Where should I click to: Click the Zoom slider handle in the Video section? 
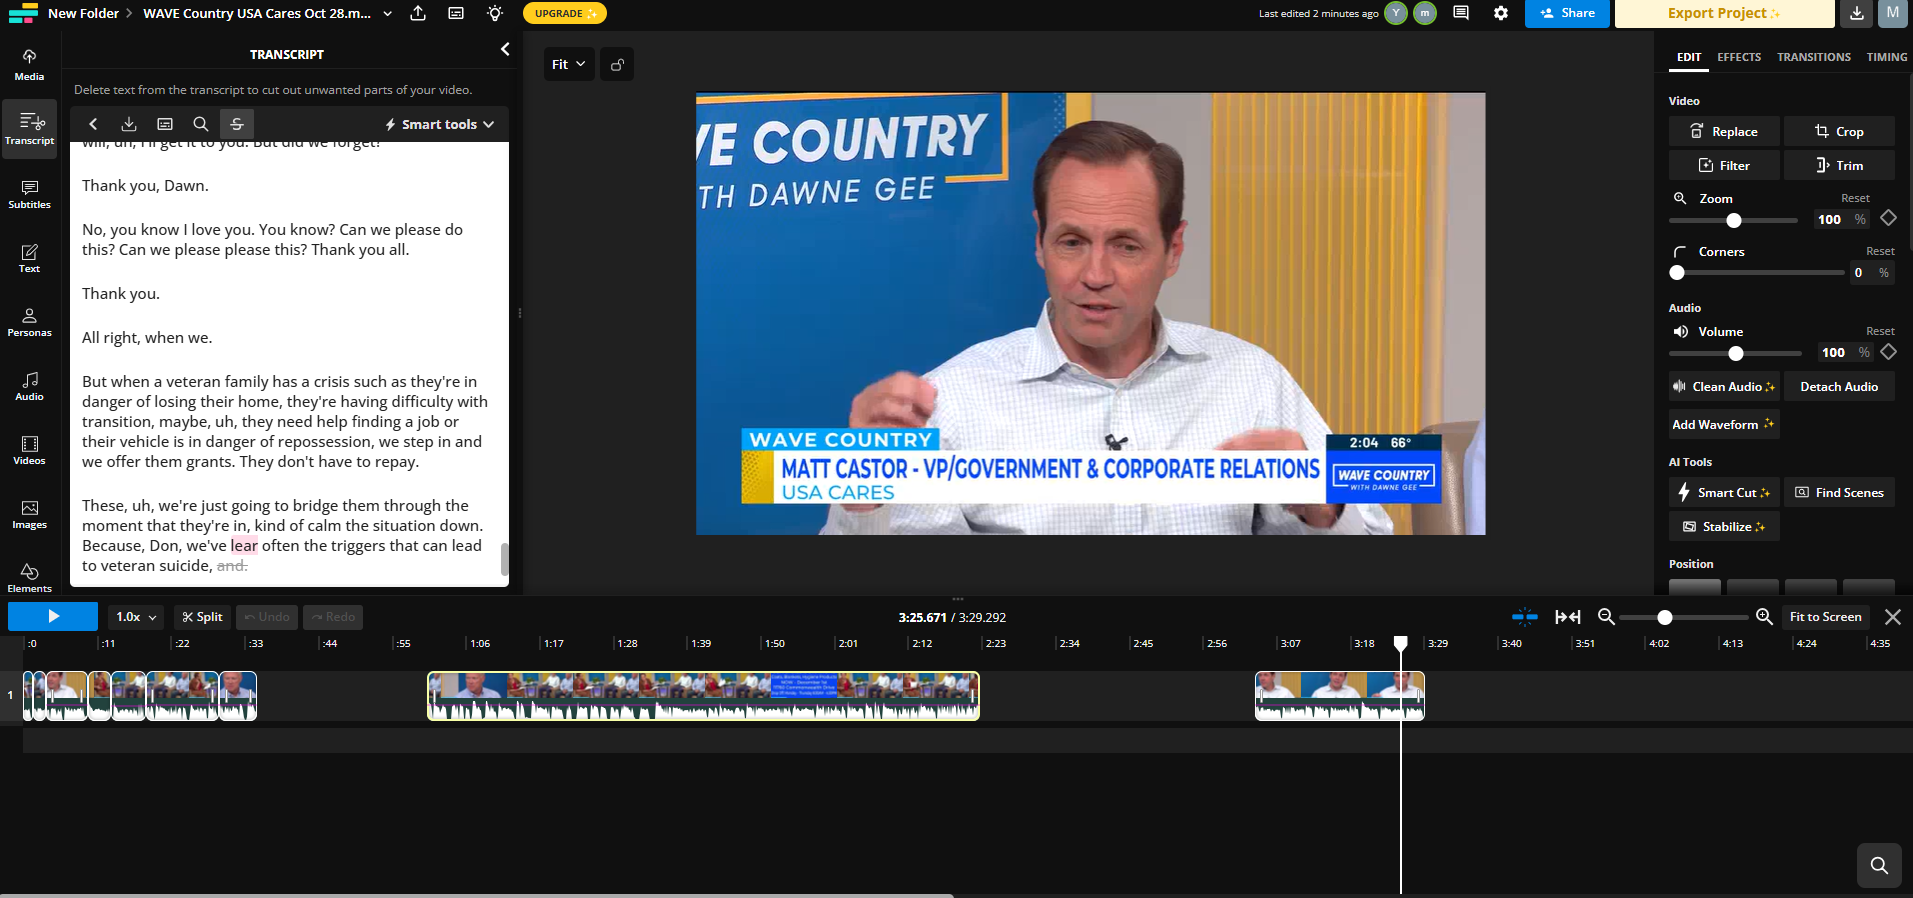point(1734,220)
